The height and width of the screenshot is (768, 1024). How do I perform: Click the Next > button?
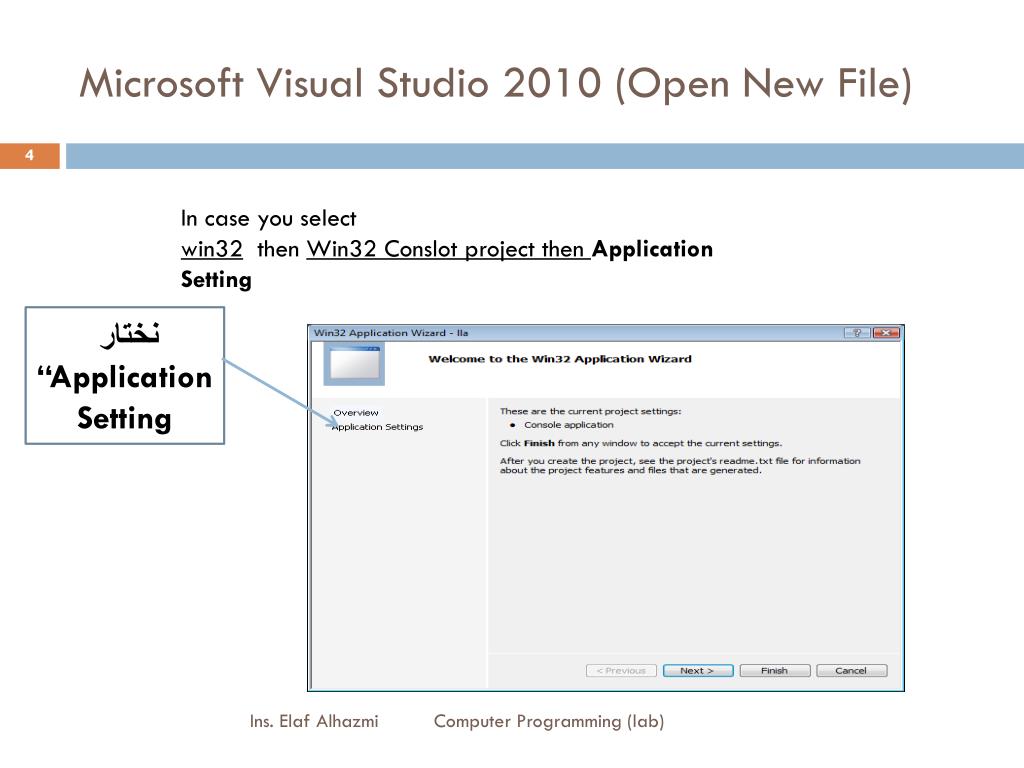(x=697, y=671)
